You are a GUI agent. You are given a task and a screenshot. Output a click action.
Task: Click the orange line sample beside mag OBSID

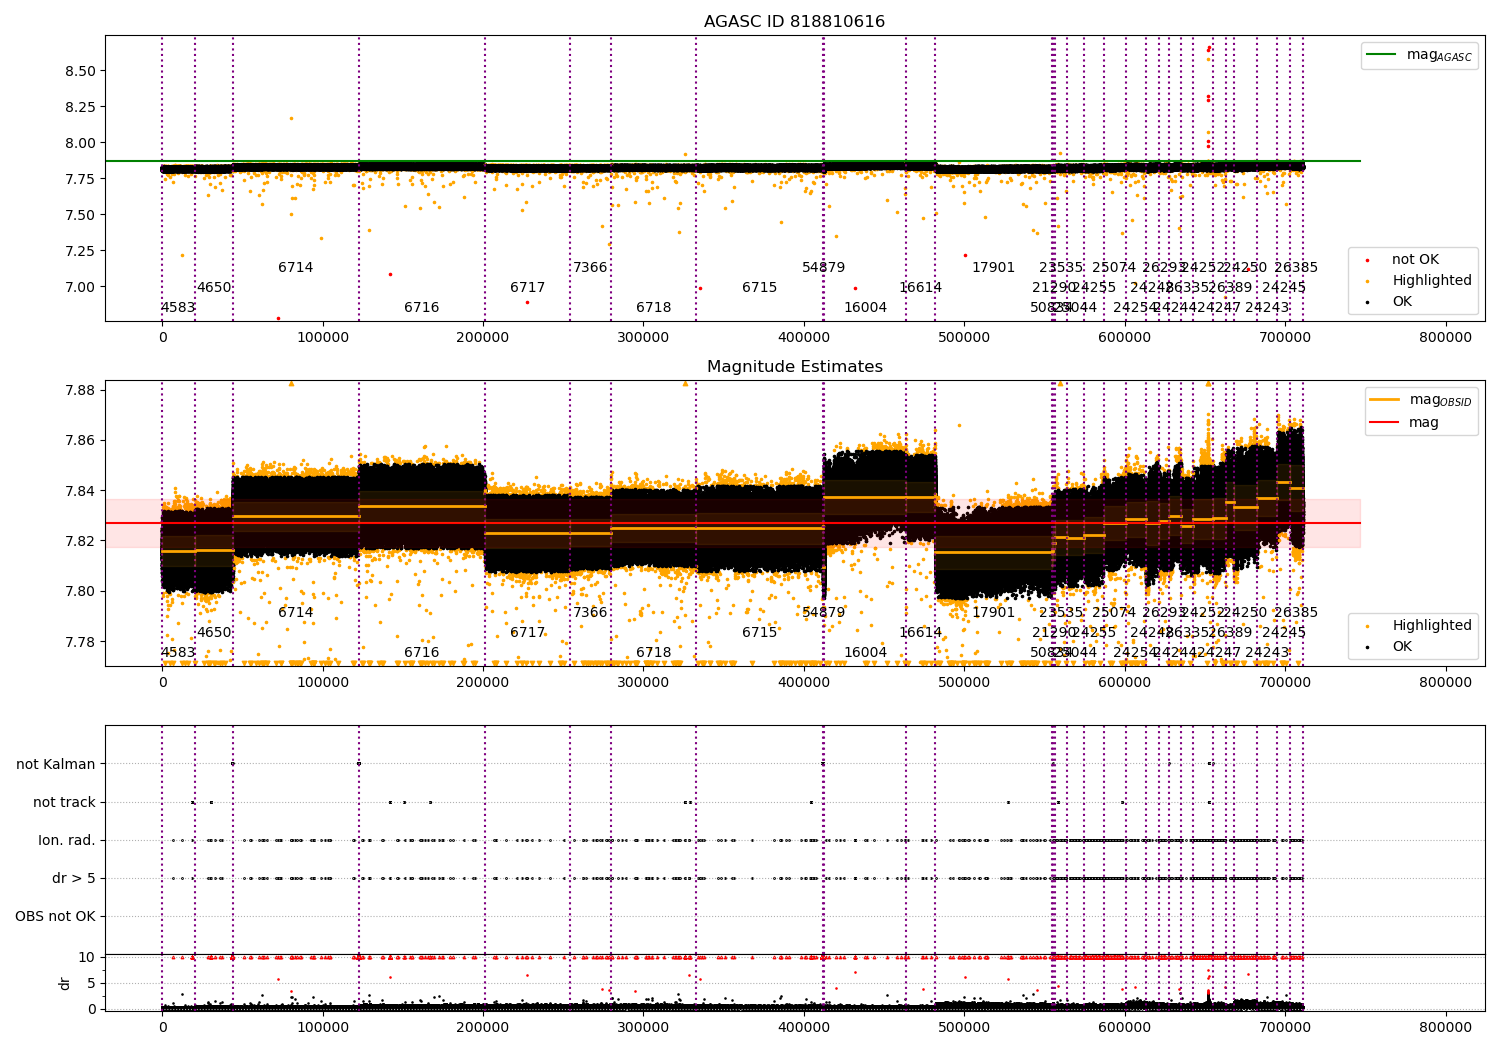pyautogui.click(x=1384, y=400)
